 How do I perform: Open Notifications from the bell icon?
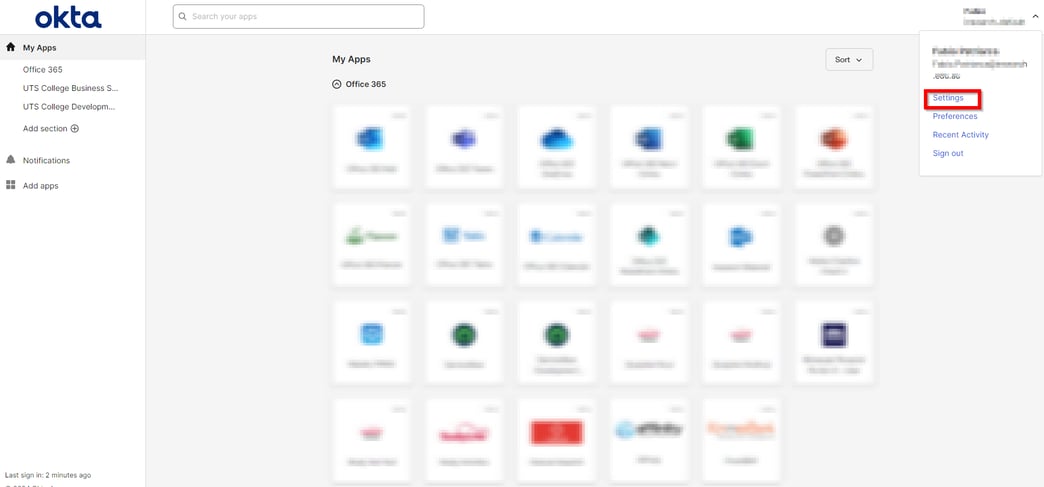[x=10, y=160]
